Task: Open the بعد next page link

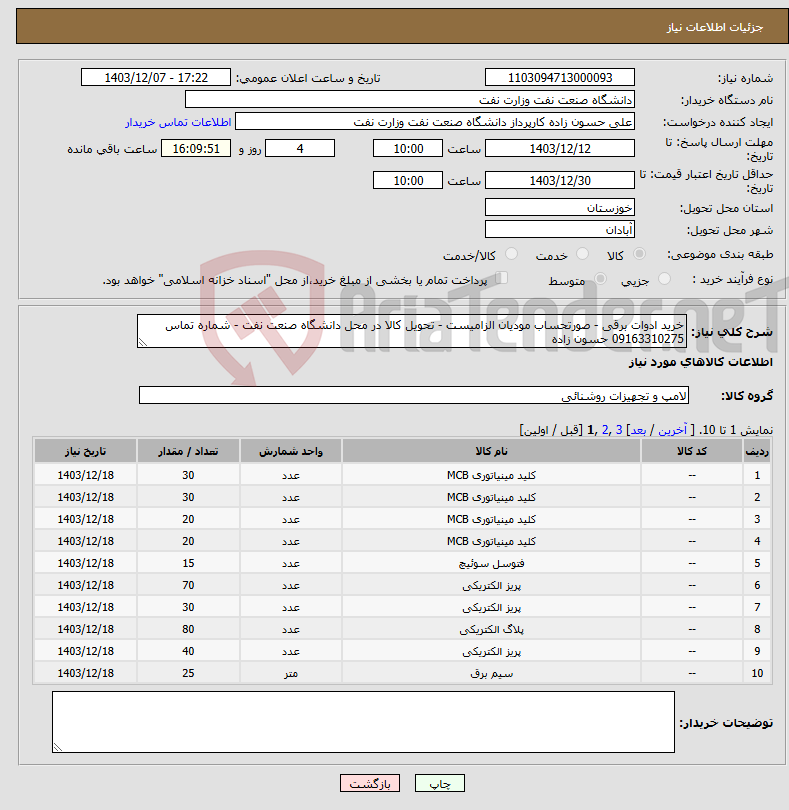Action: coord(638,430)
